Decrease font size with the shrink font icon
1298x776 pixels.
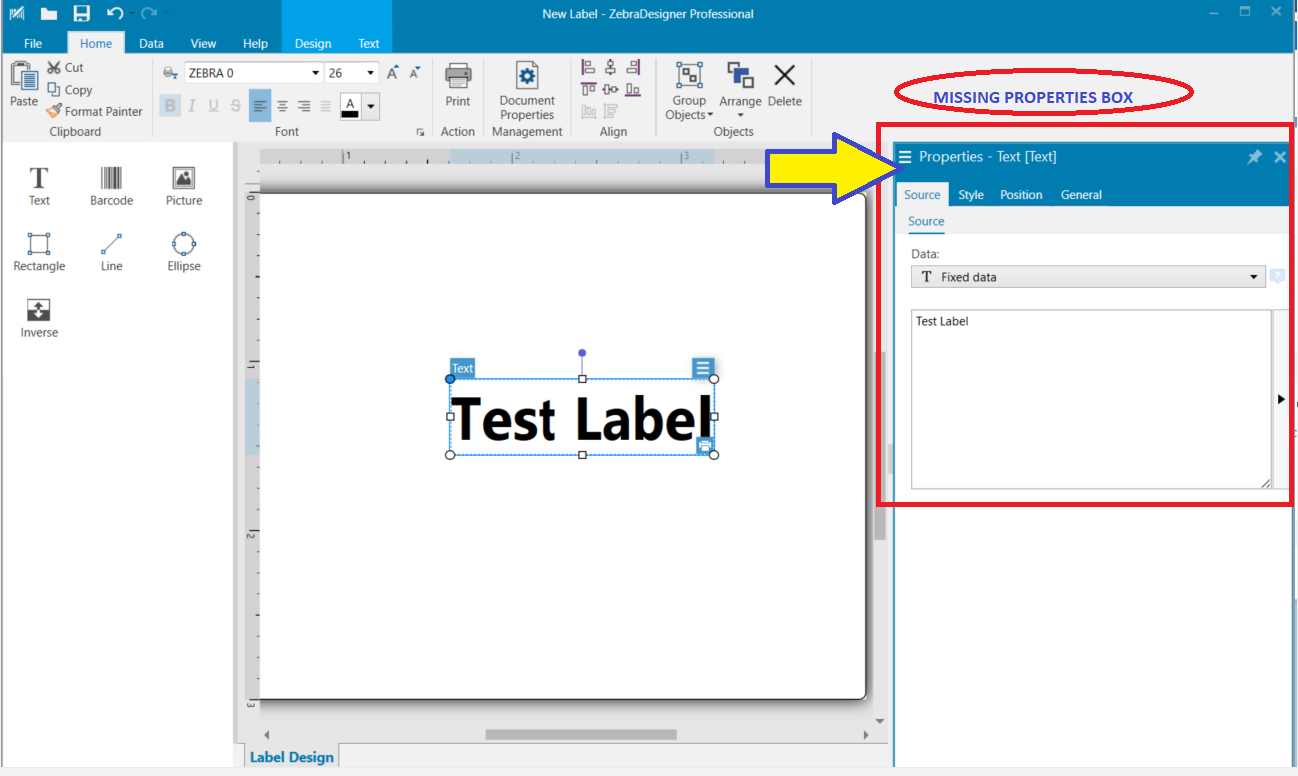coord(415,73)
